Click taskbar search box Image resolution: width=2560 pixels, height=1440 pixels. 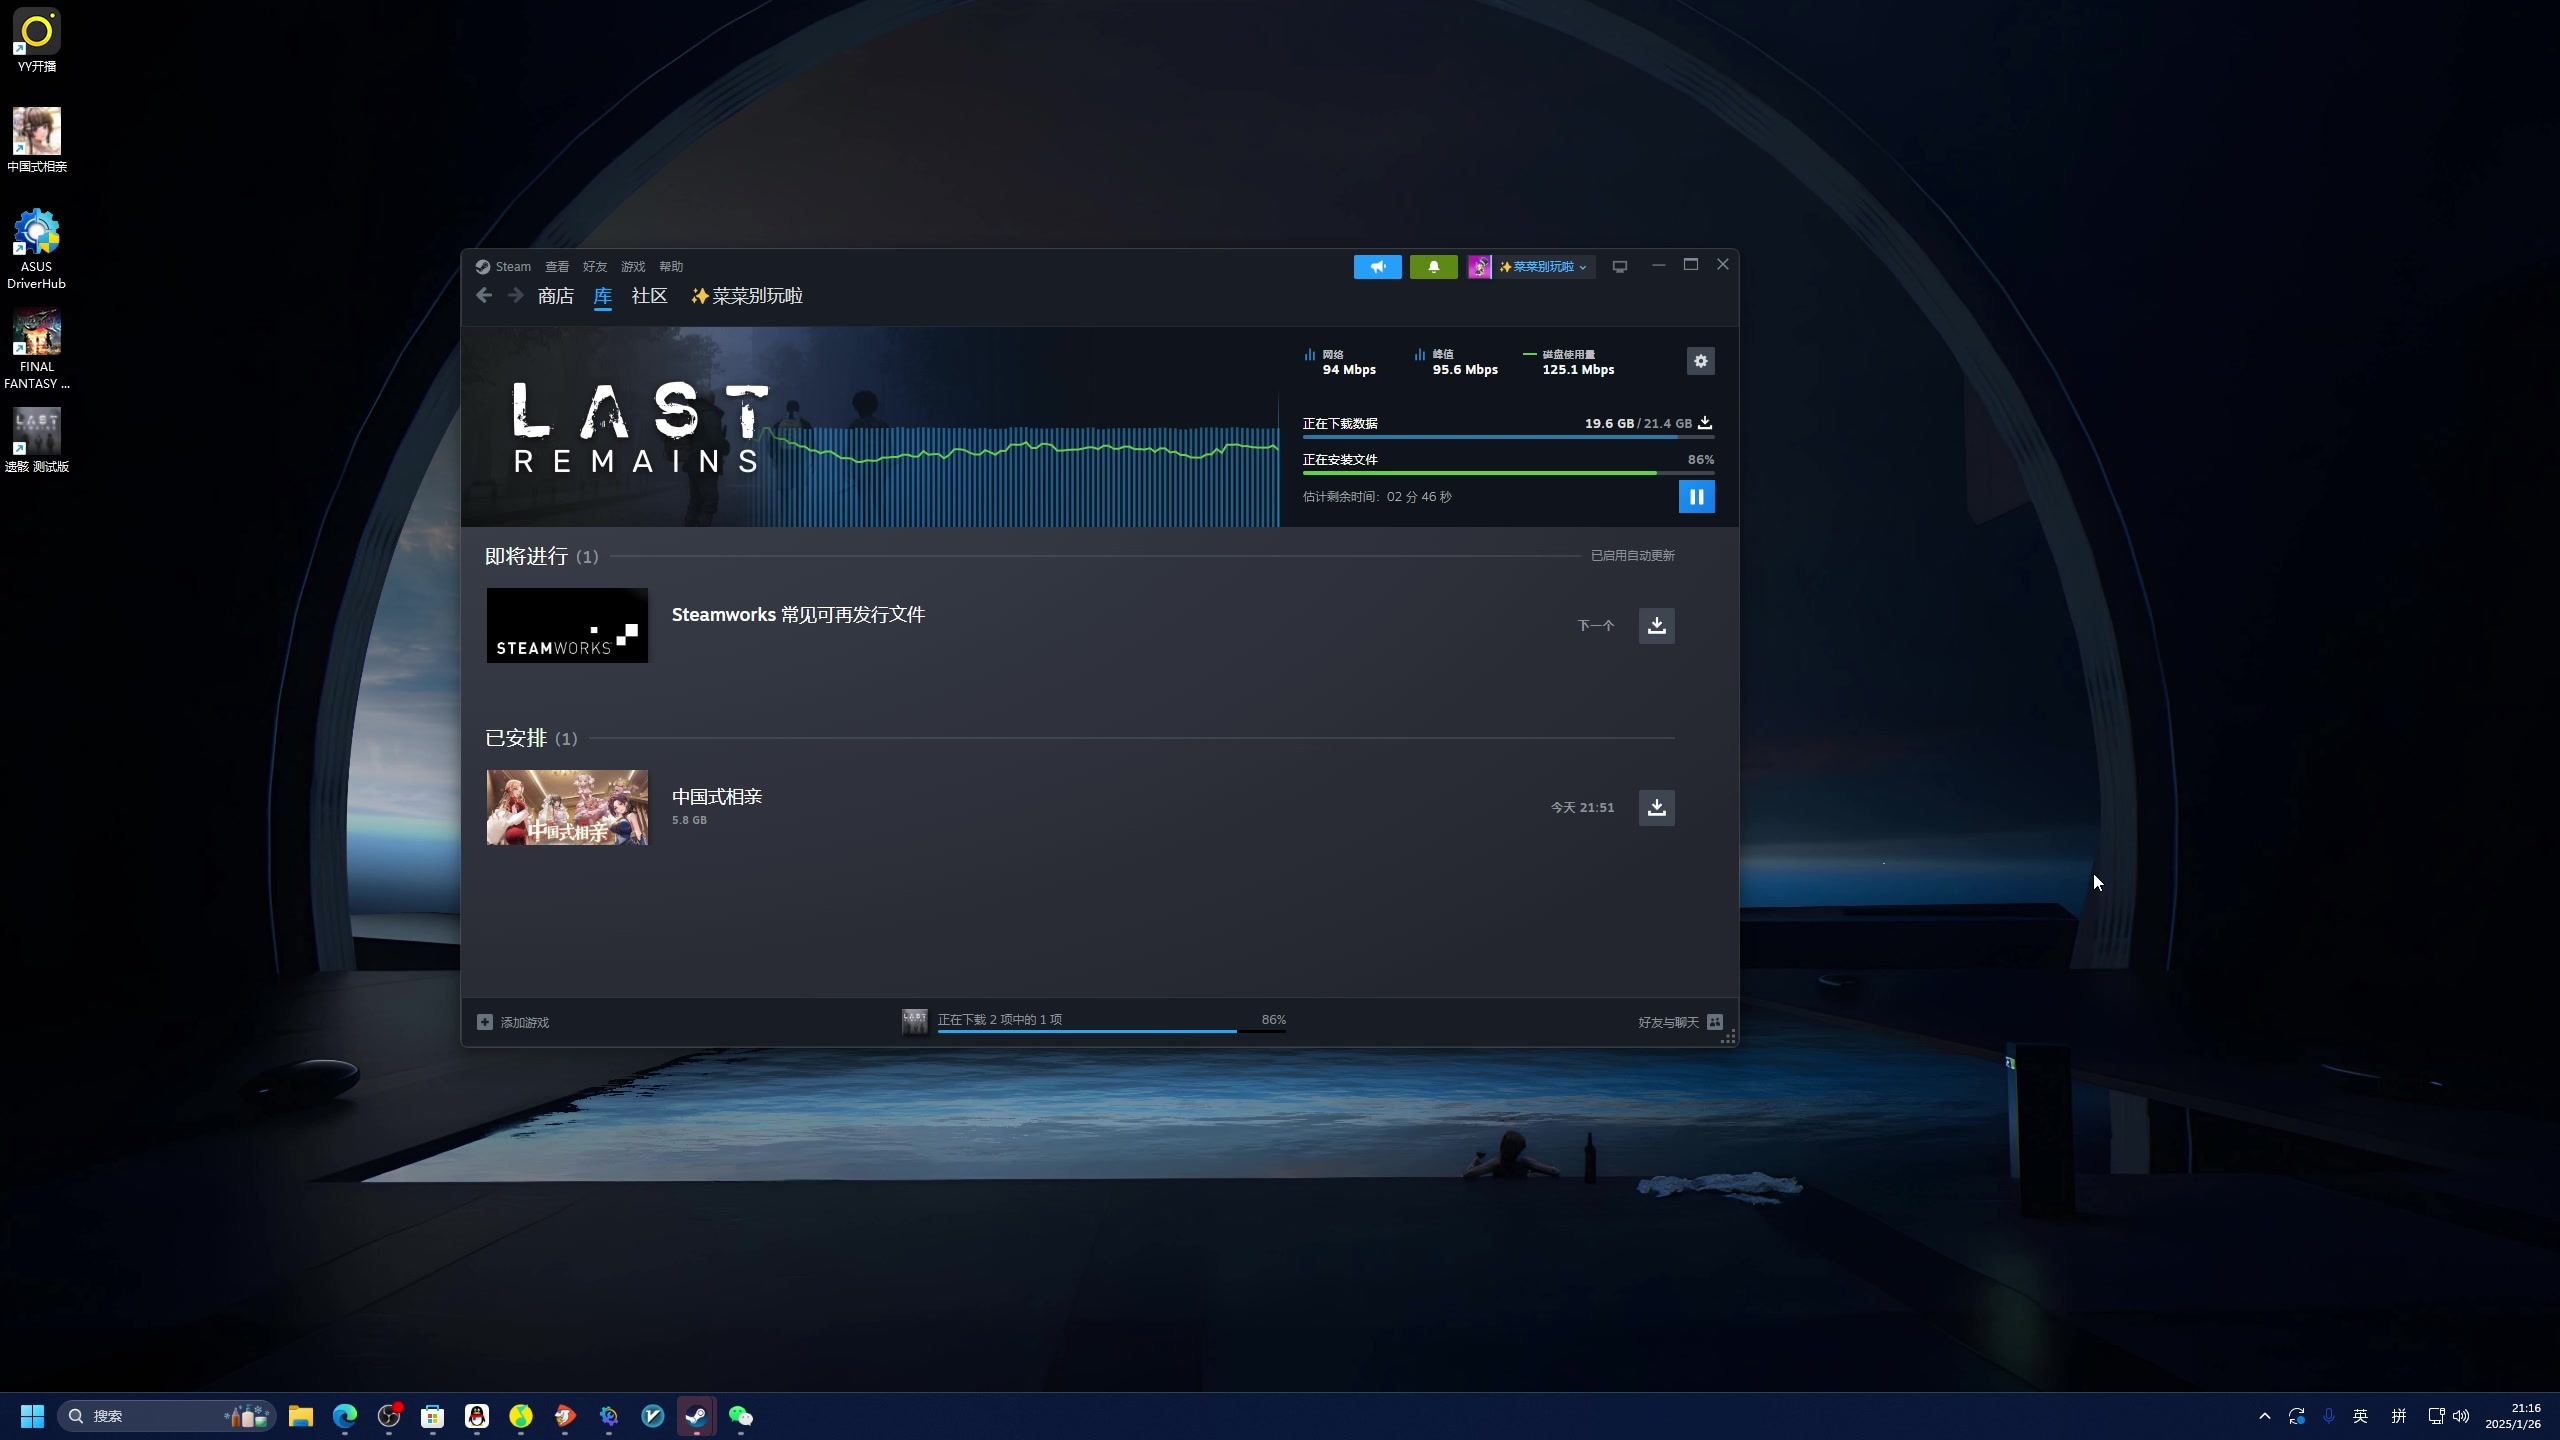tap(166, 1416)
